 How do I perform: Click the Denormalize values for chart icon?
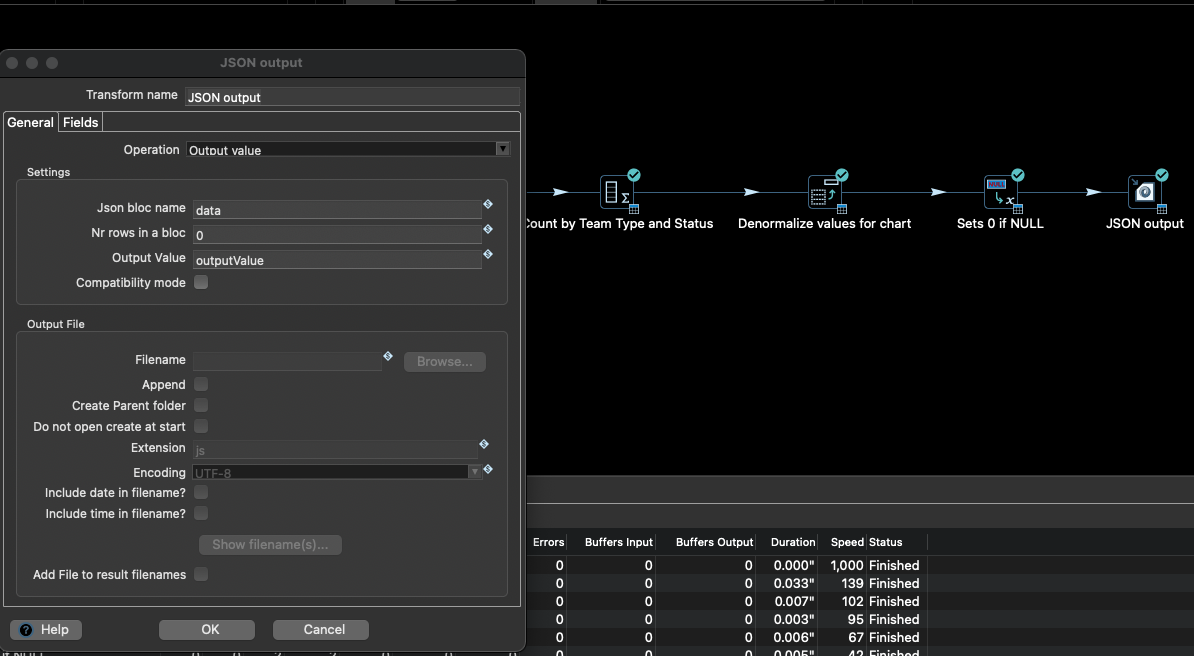[x=824, y=191]
